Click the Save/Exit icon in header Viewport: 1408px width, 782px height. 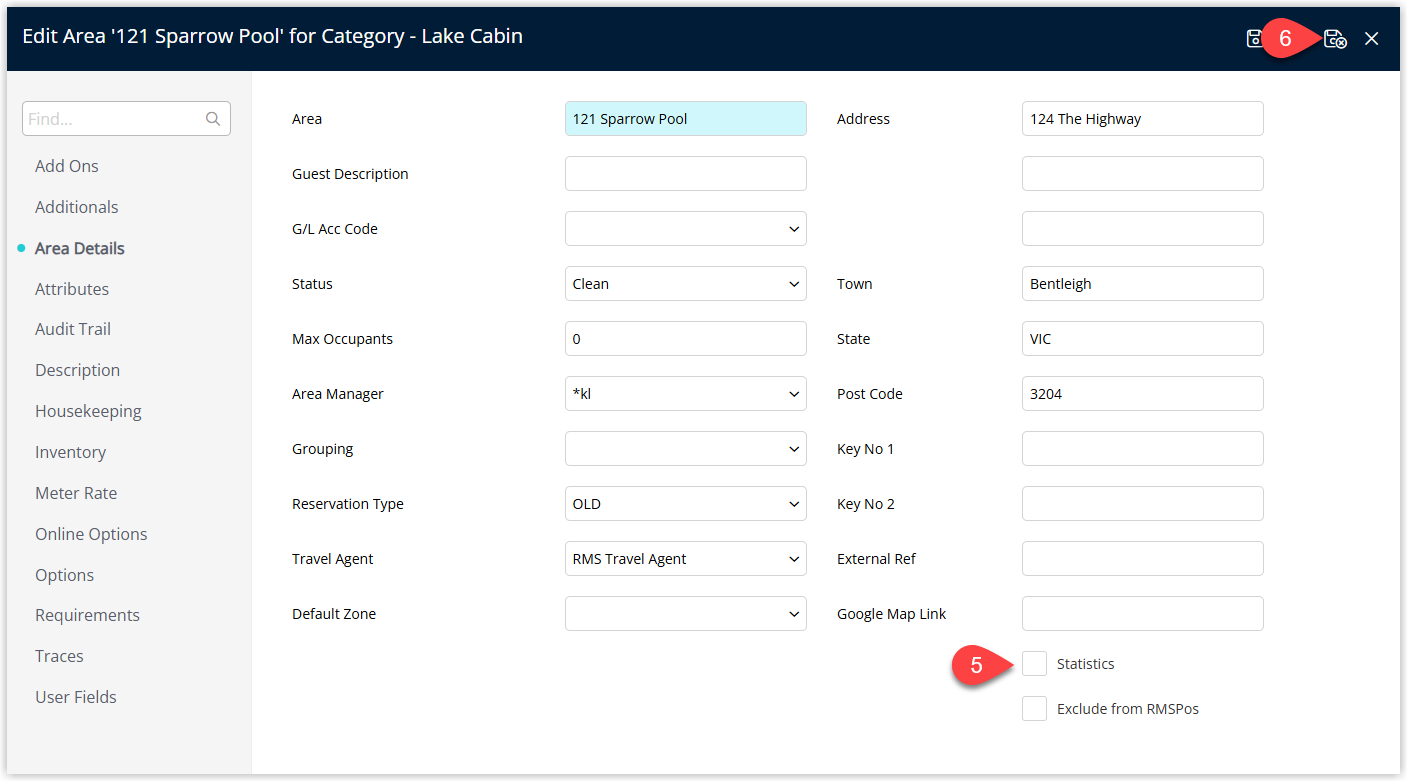(1335, 39)
